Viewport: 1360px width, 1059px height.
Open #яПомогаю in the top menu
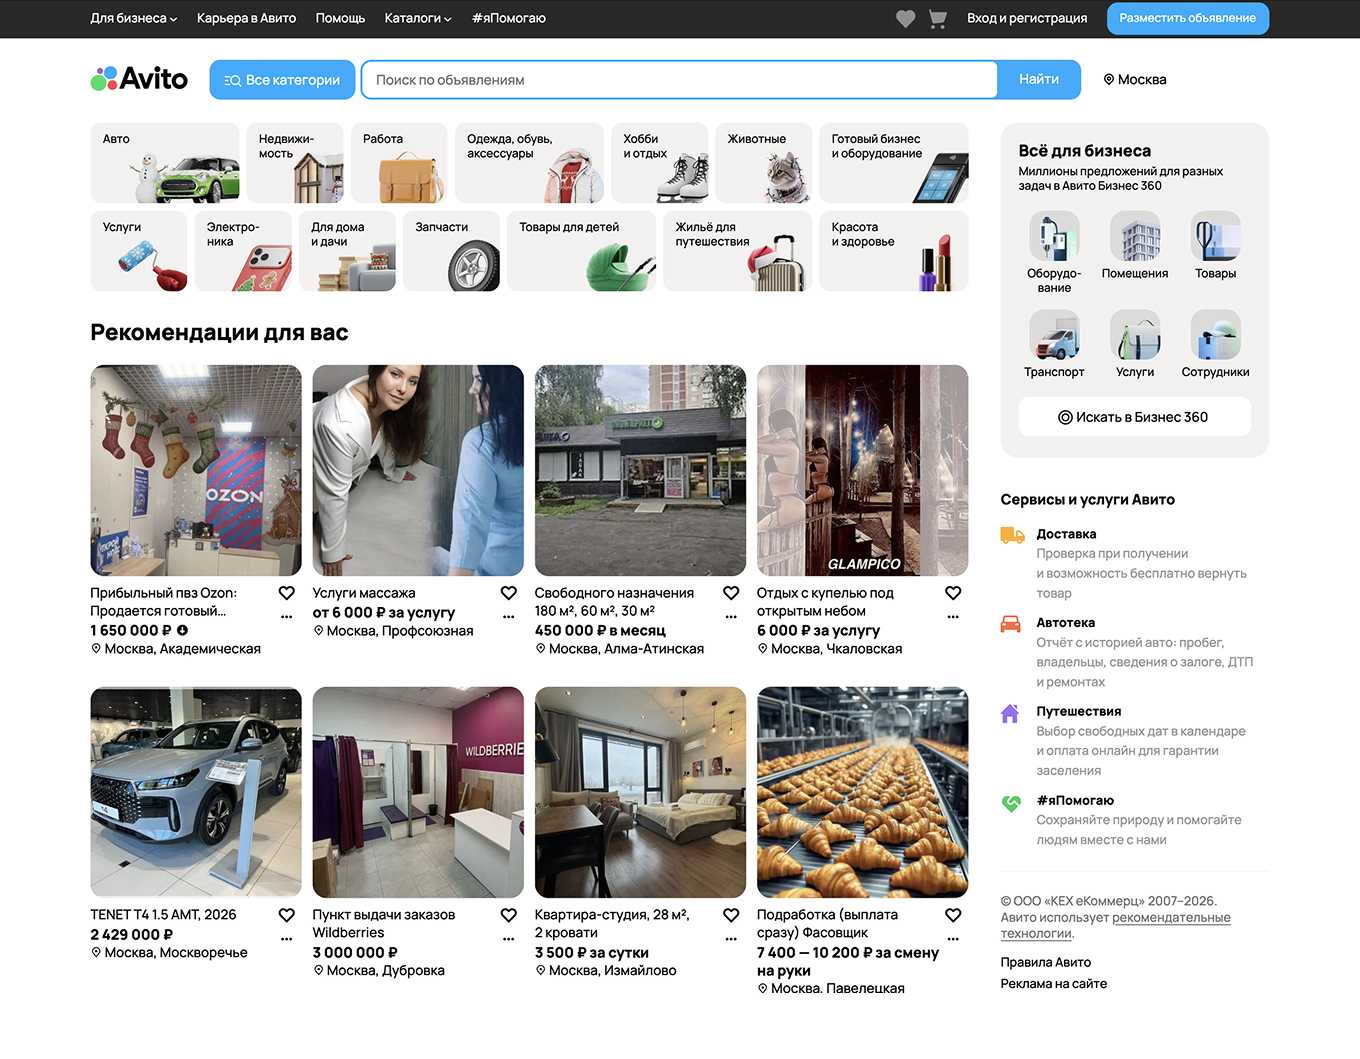tap(509, 18)
